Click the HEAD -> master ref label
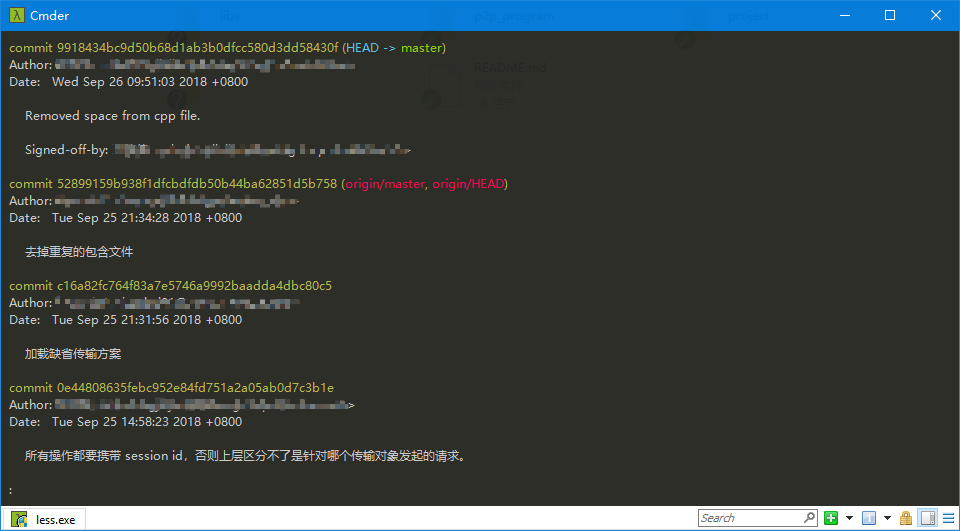Viewport: 960px width, 531px height. click(x=394, y=48)
